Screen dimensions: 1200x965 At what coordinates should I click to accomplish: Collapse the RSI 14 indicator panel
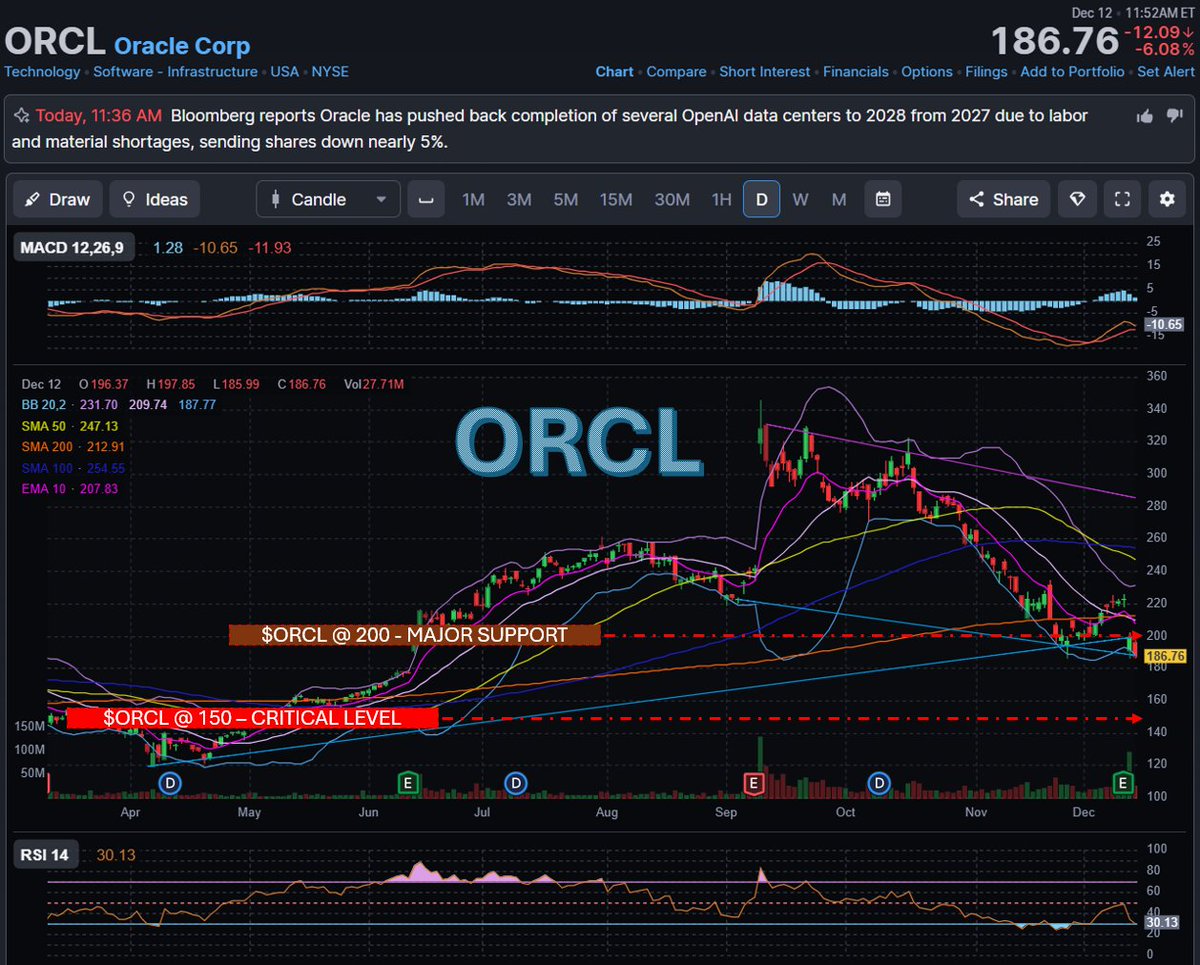(45, 854)
